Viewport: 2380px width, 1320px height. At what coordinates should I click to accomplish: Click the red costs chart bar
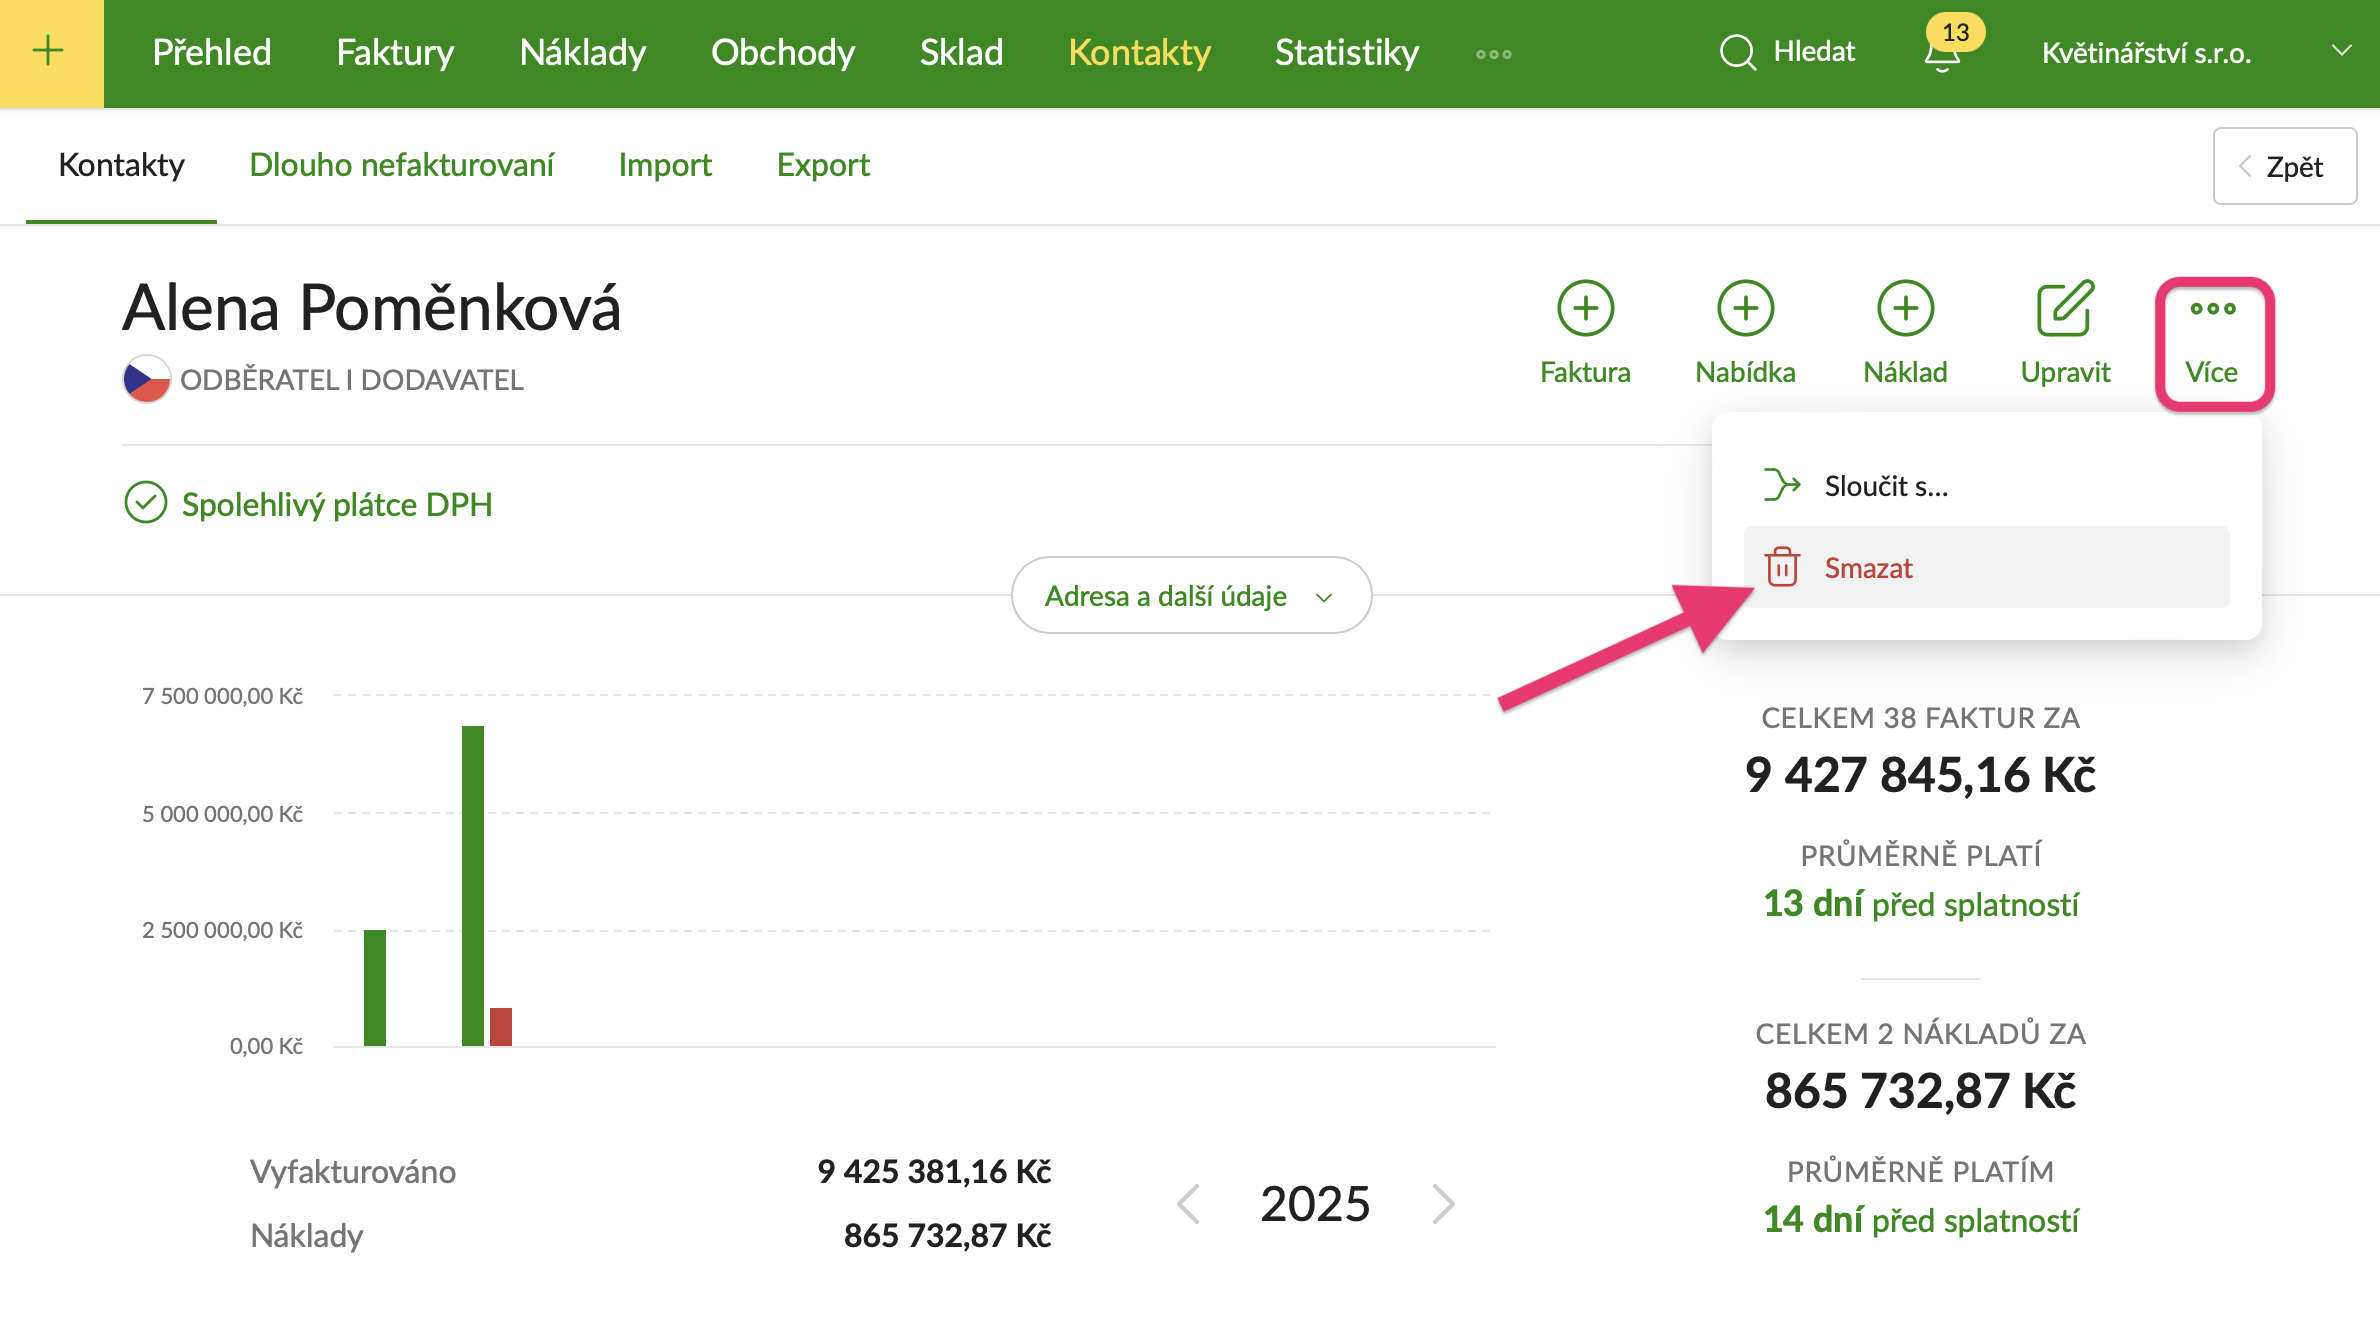[x=501, y=1027]
